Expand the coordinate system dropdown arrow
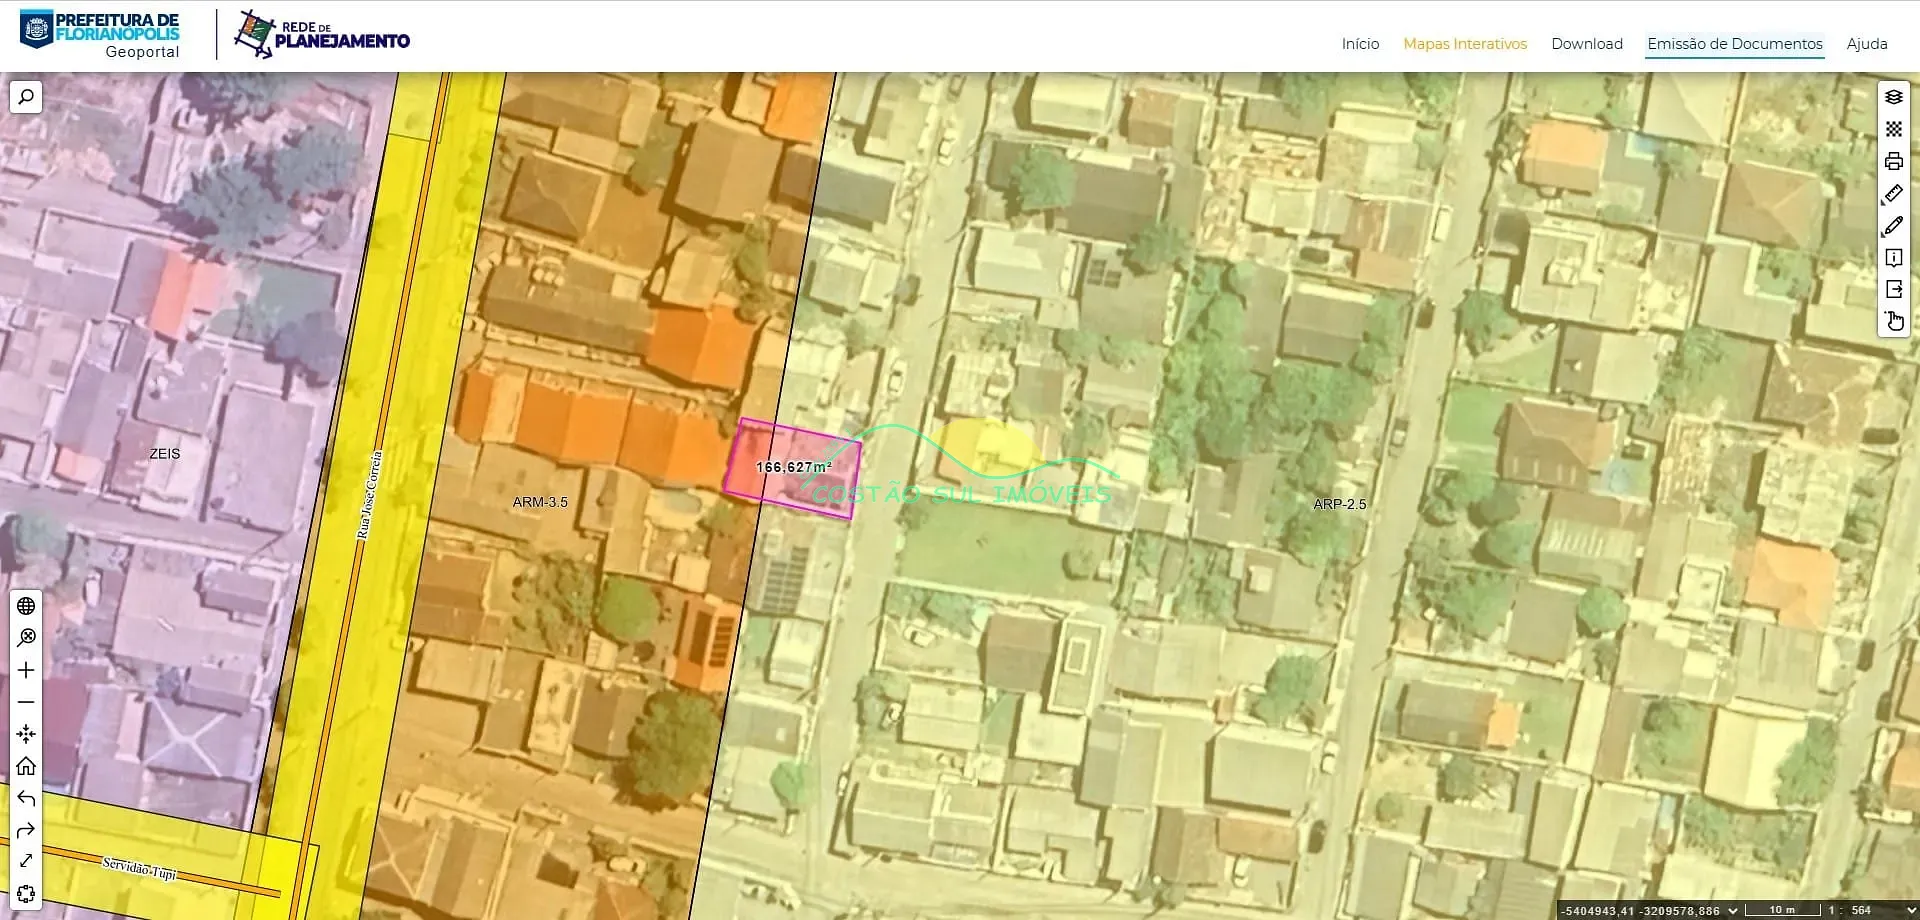The height and width of the screenshot is (920, 1920). tap(1733, 910)
